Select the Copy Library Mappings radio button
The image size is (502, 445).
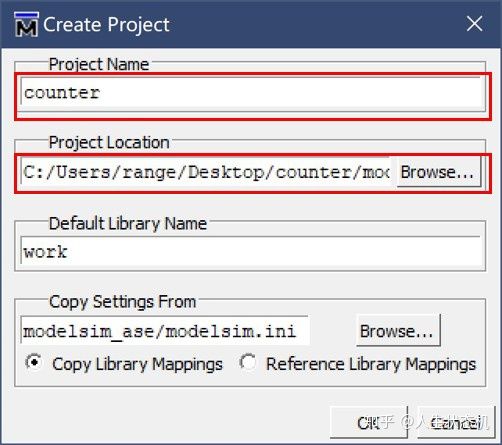click(34, 362)
